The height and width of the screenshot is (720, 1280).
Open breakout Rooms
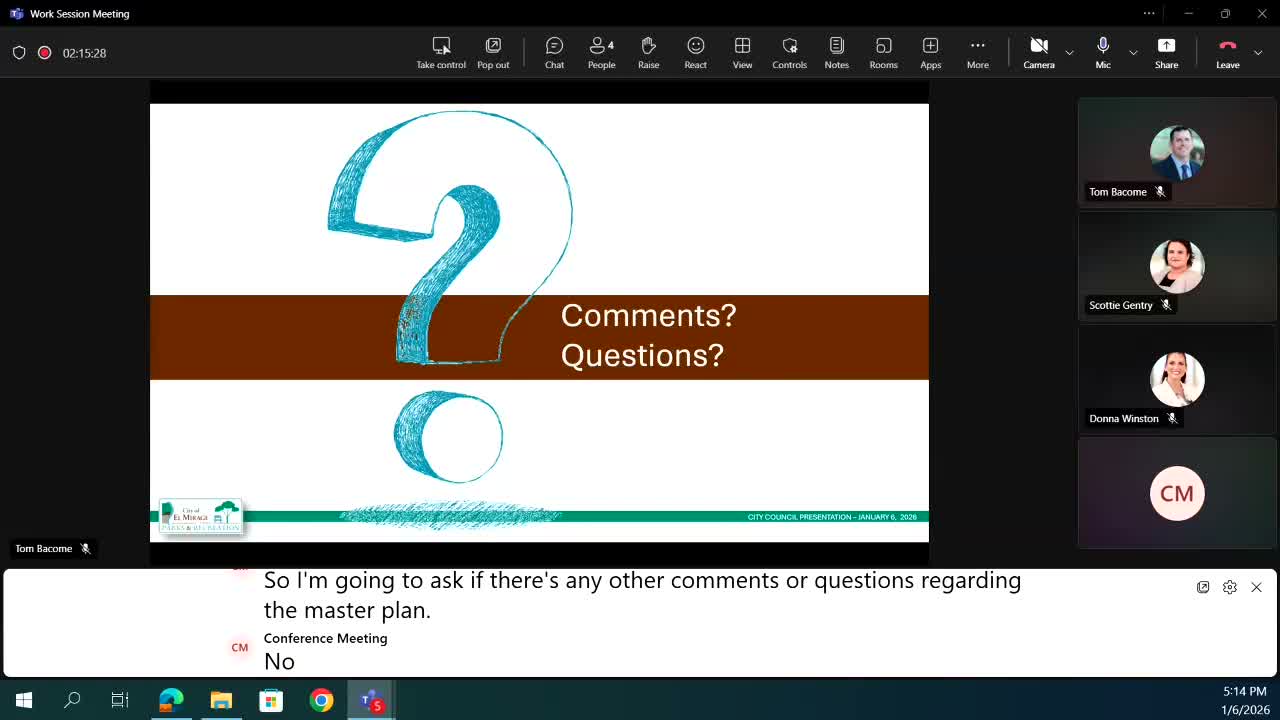click(883, 53)
